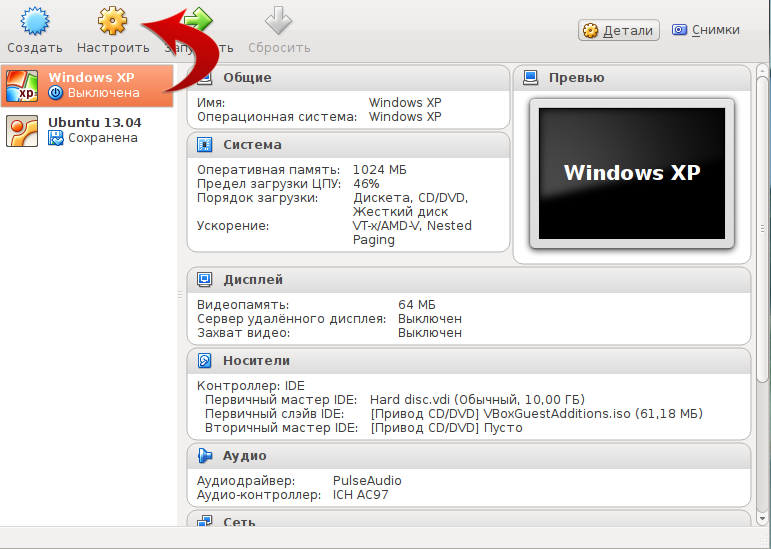This screenshot has width=771, height=549.
Task: Click the splitter handle beside VM list
Action: pyautogui.click(x=181, y=294)
